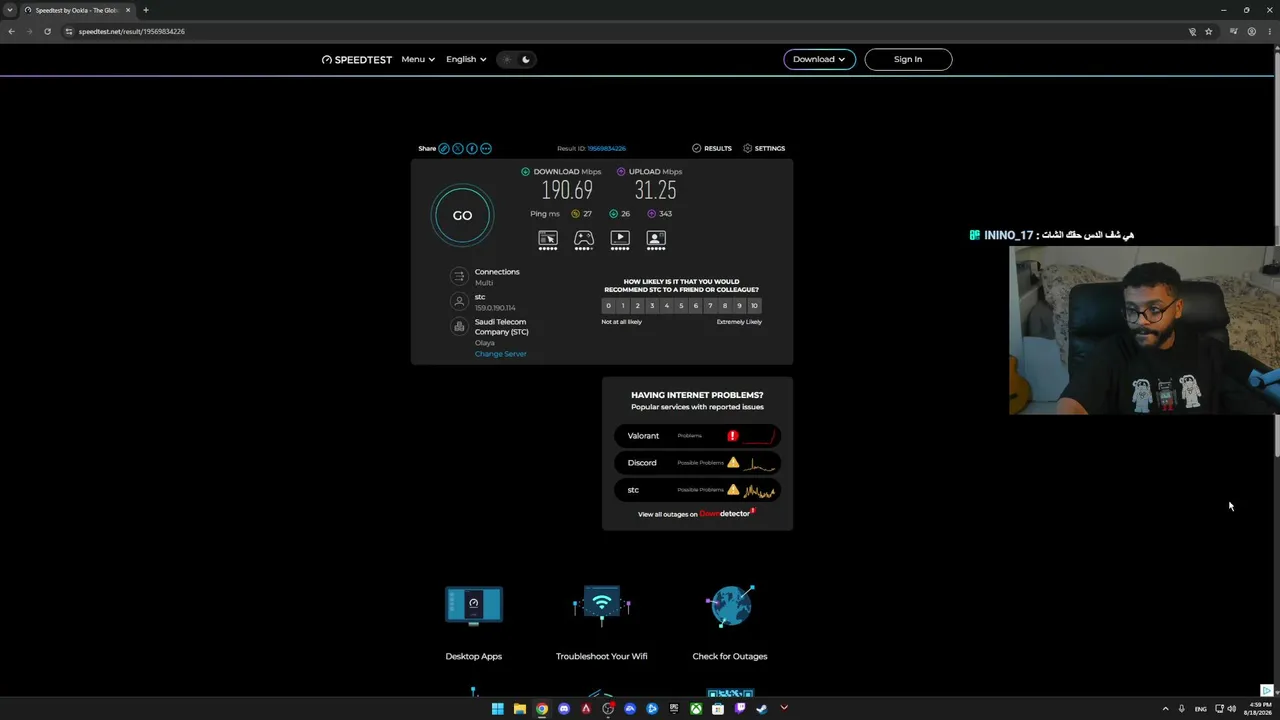The height and width of the screenshot is (720, 1280).
Task: Show hidden system tray icons
Action: click(1165, 709)
